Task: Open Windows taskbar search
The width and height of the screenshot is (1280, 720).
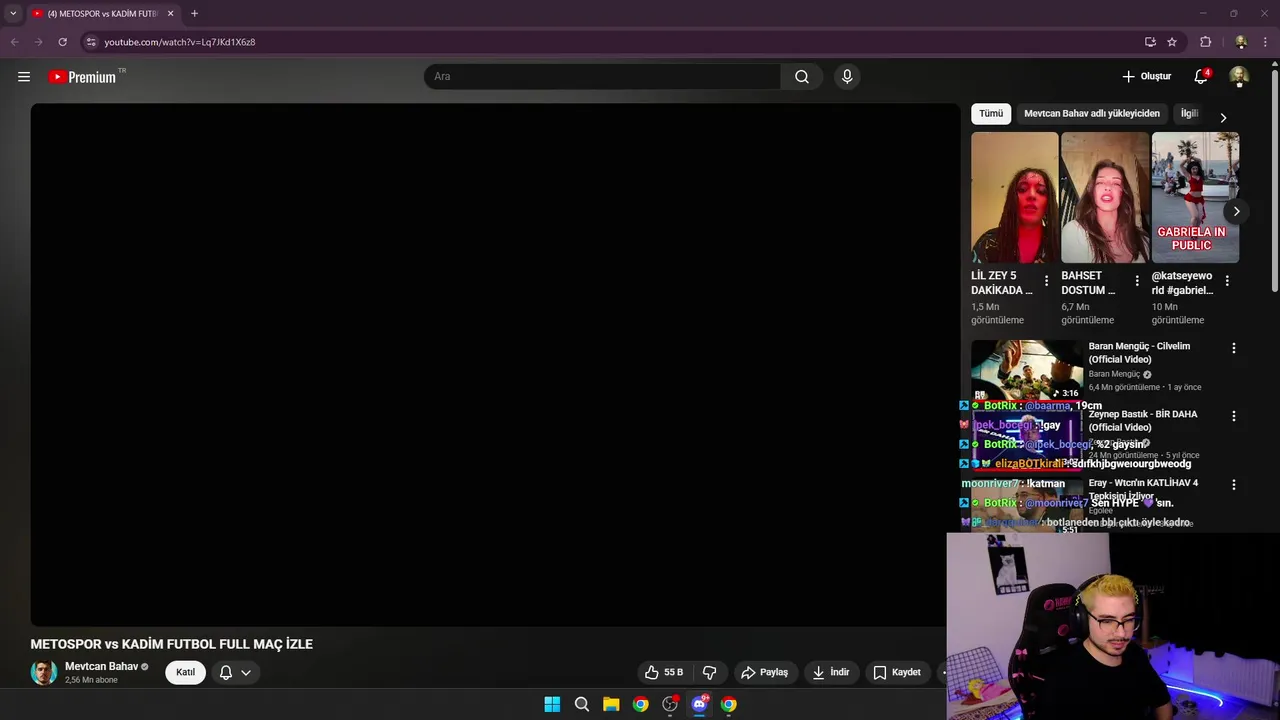Action: coord(581,704)
